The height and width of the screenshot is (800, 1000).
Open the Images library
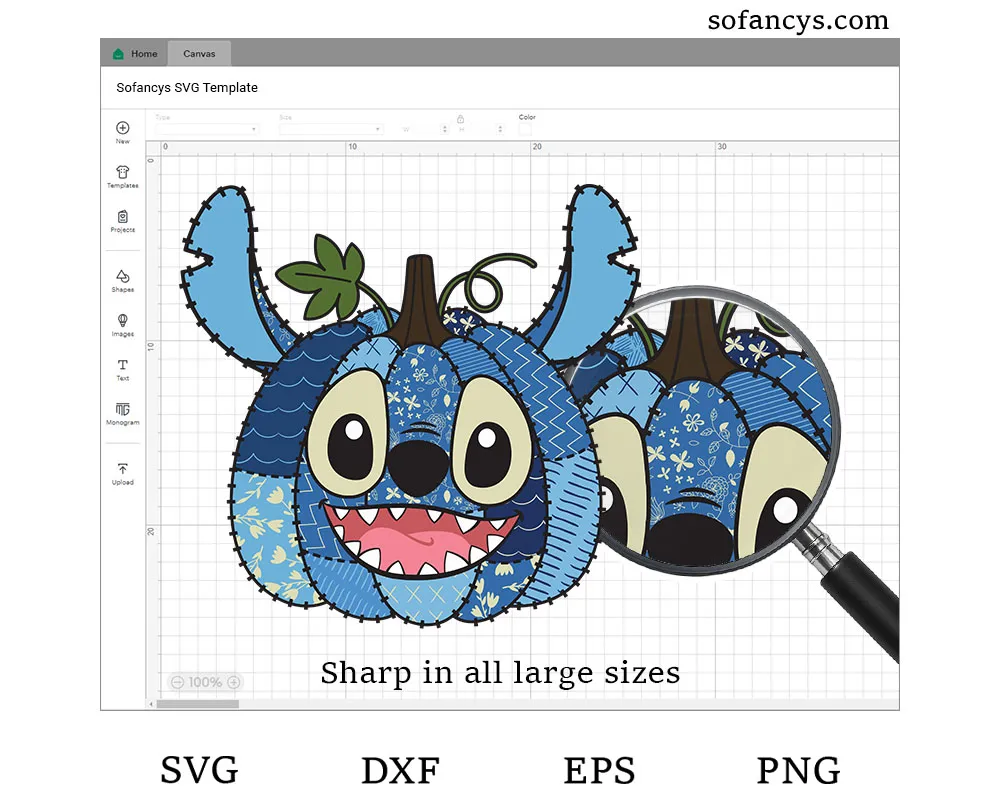[x=123, y=325]
